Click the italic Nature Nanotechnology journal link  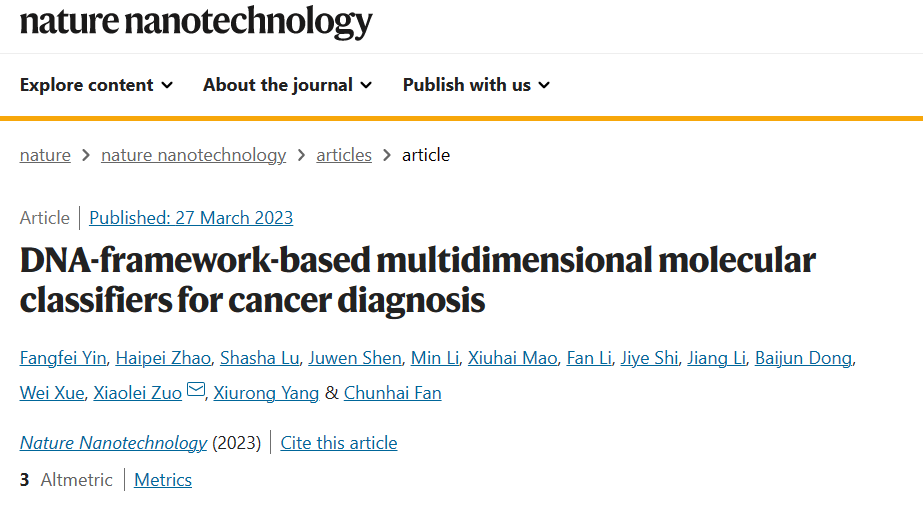click(113, 443)
